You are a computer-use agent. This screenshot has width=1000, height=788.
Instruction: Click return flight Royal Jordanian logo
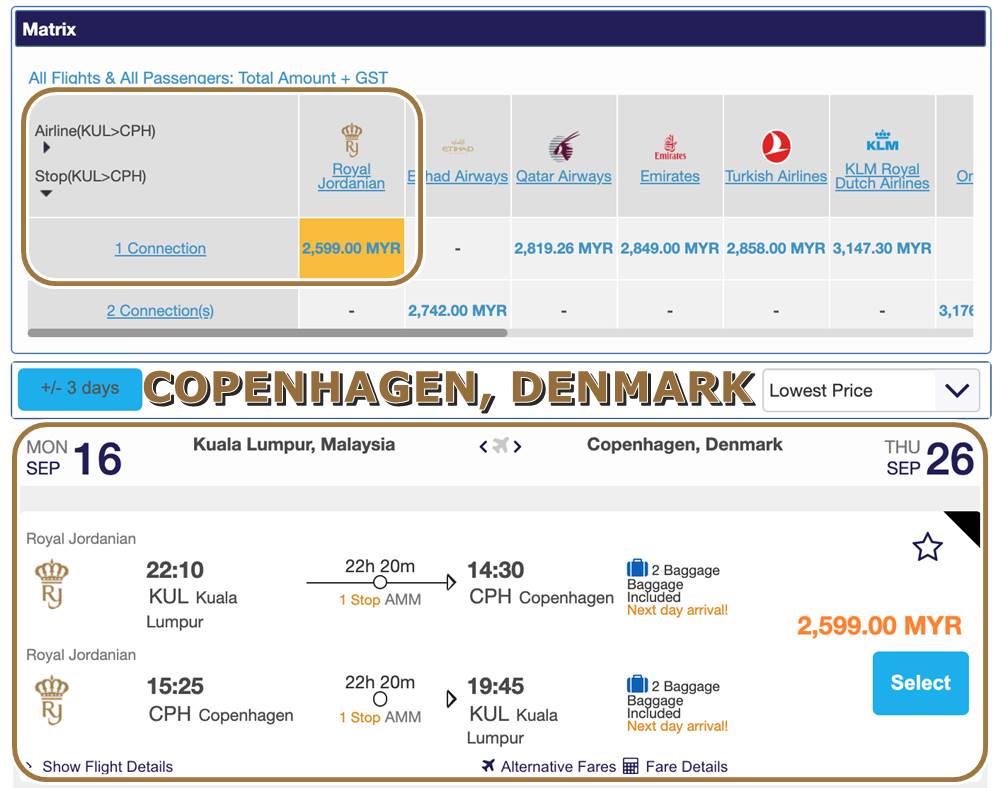52,700
